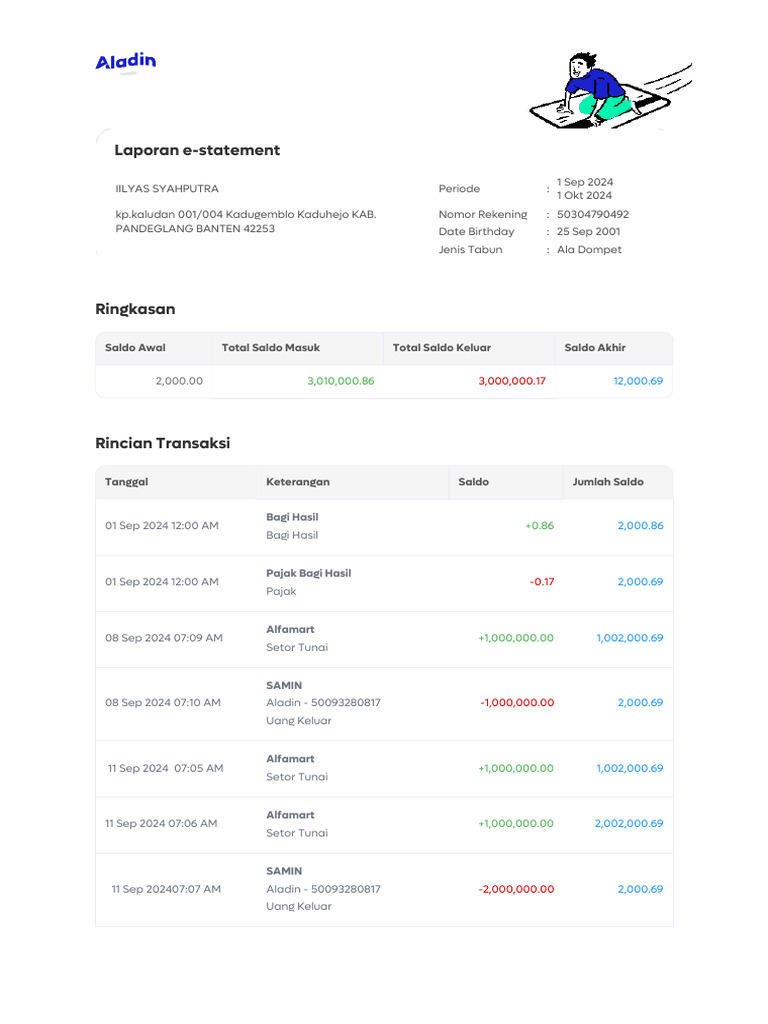Screen dimensions: 768x1024
Task: Click the Aladin logo
Action: coord(126,62)
